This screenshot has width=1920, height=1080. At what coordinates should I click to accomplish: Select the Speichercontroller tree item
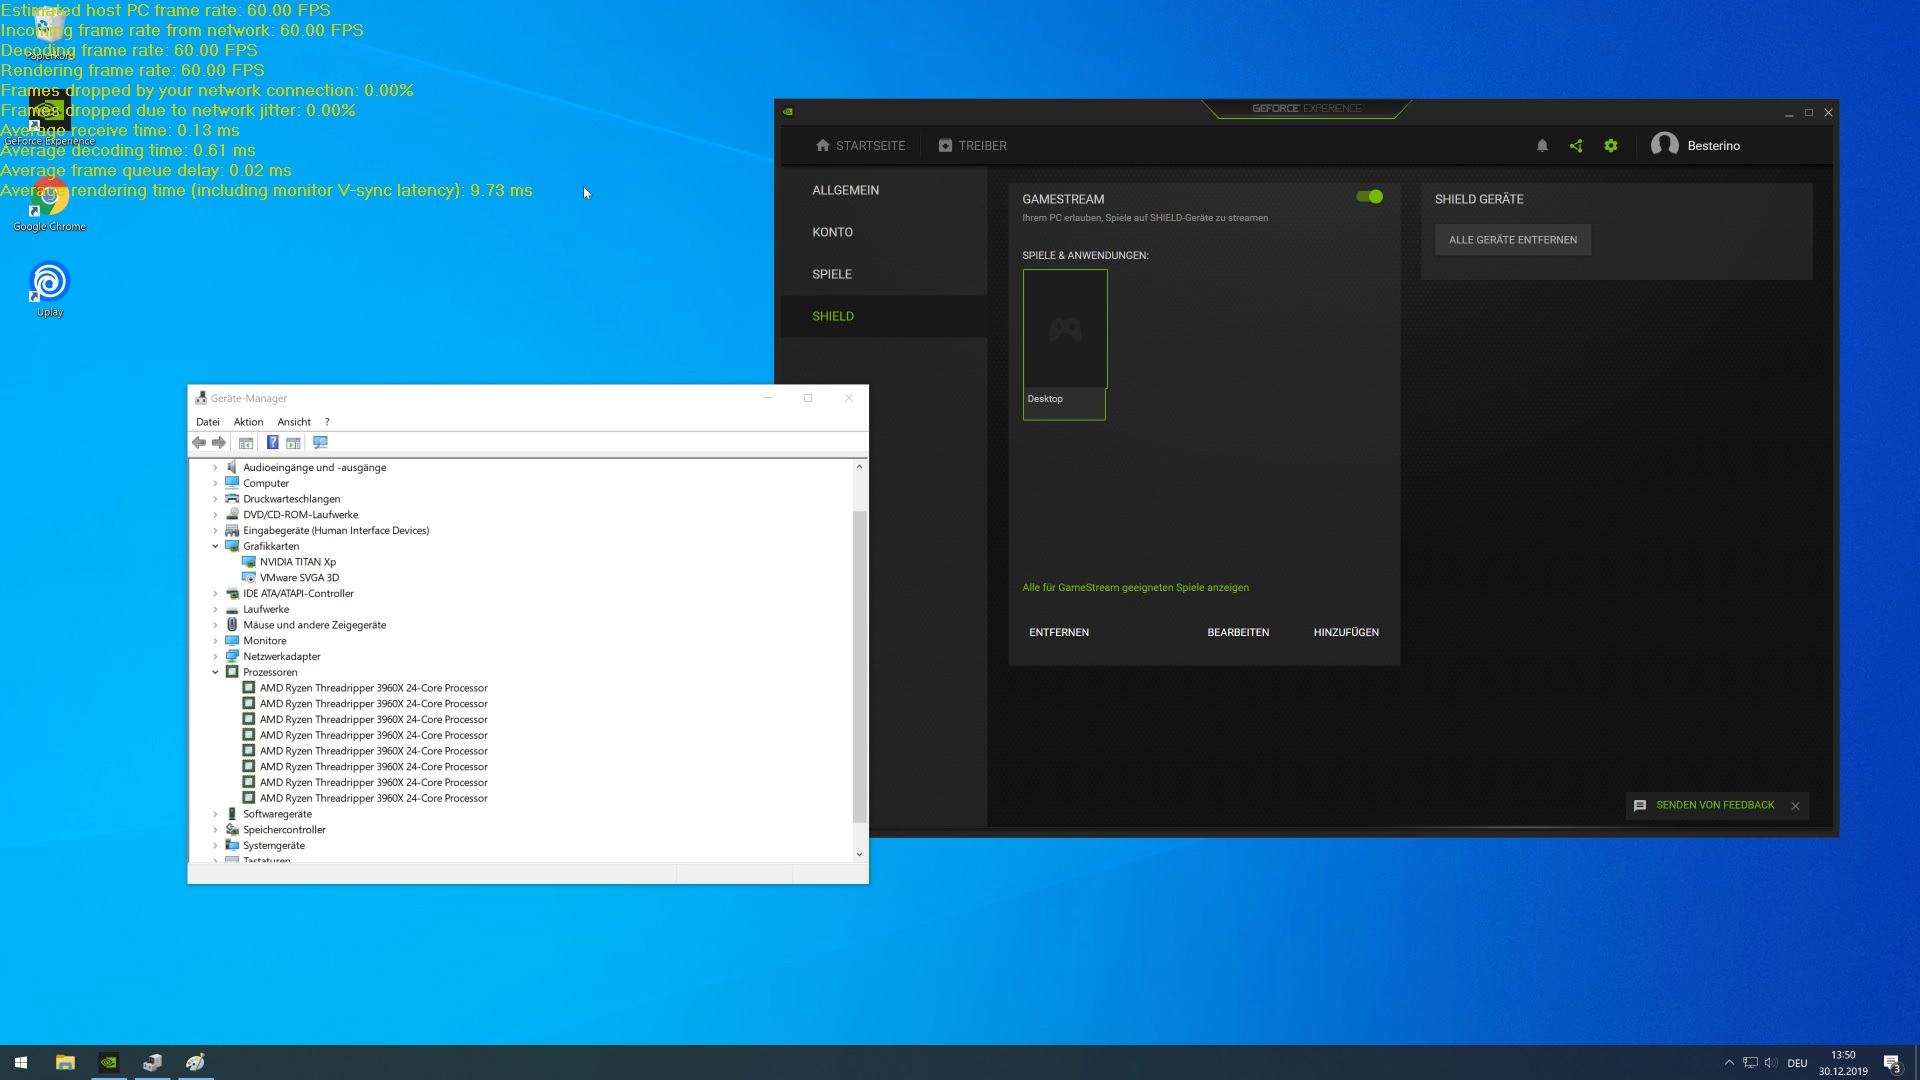[x=284, y=830]
